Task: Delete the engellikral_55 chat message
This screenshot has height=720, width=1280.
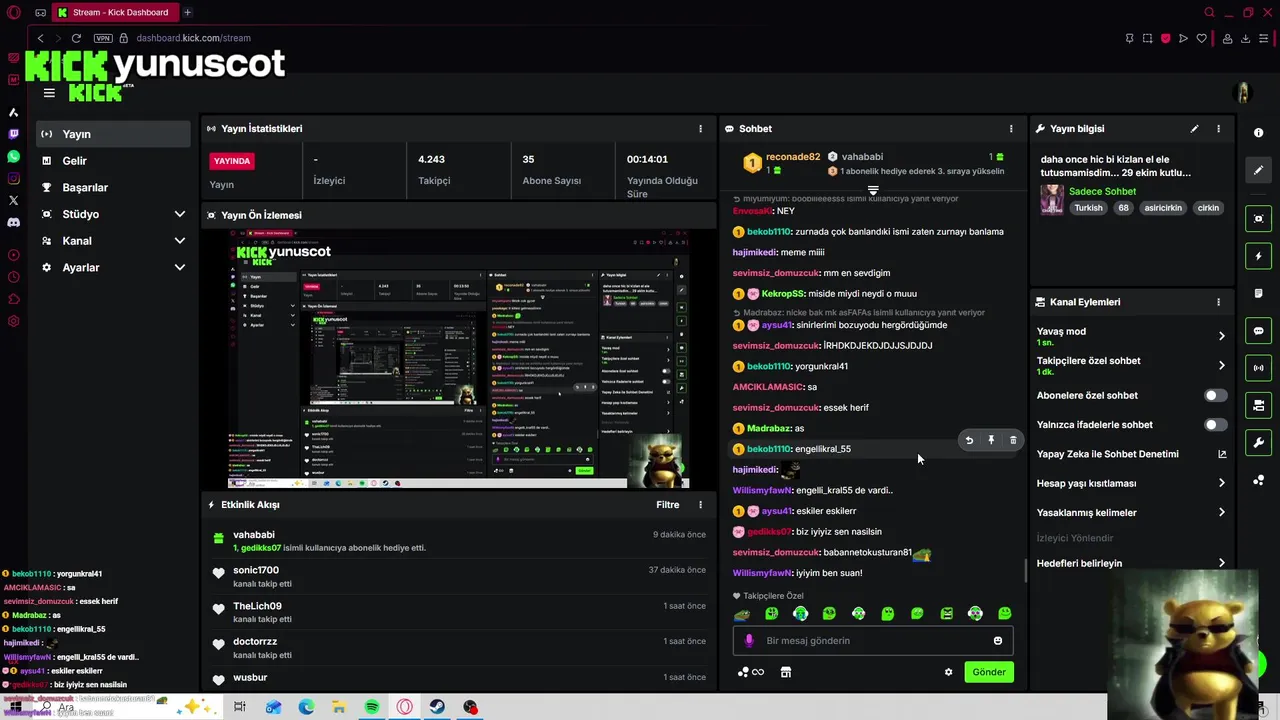Action: 1013,440
